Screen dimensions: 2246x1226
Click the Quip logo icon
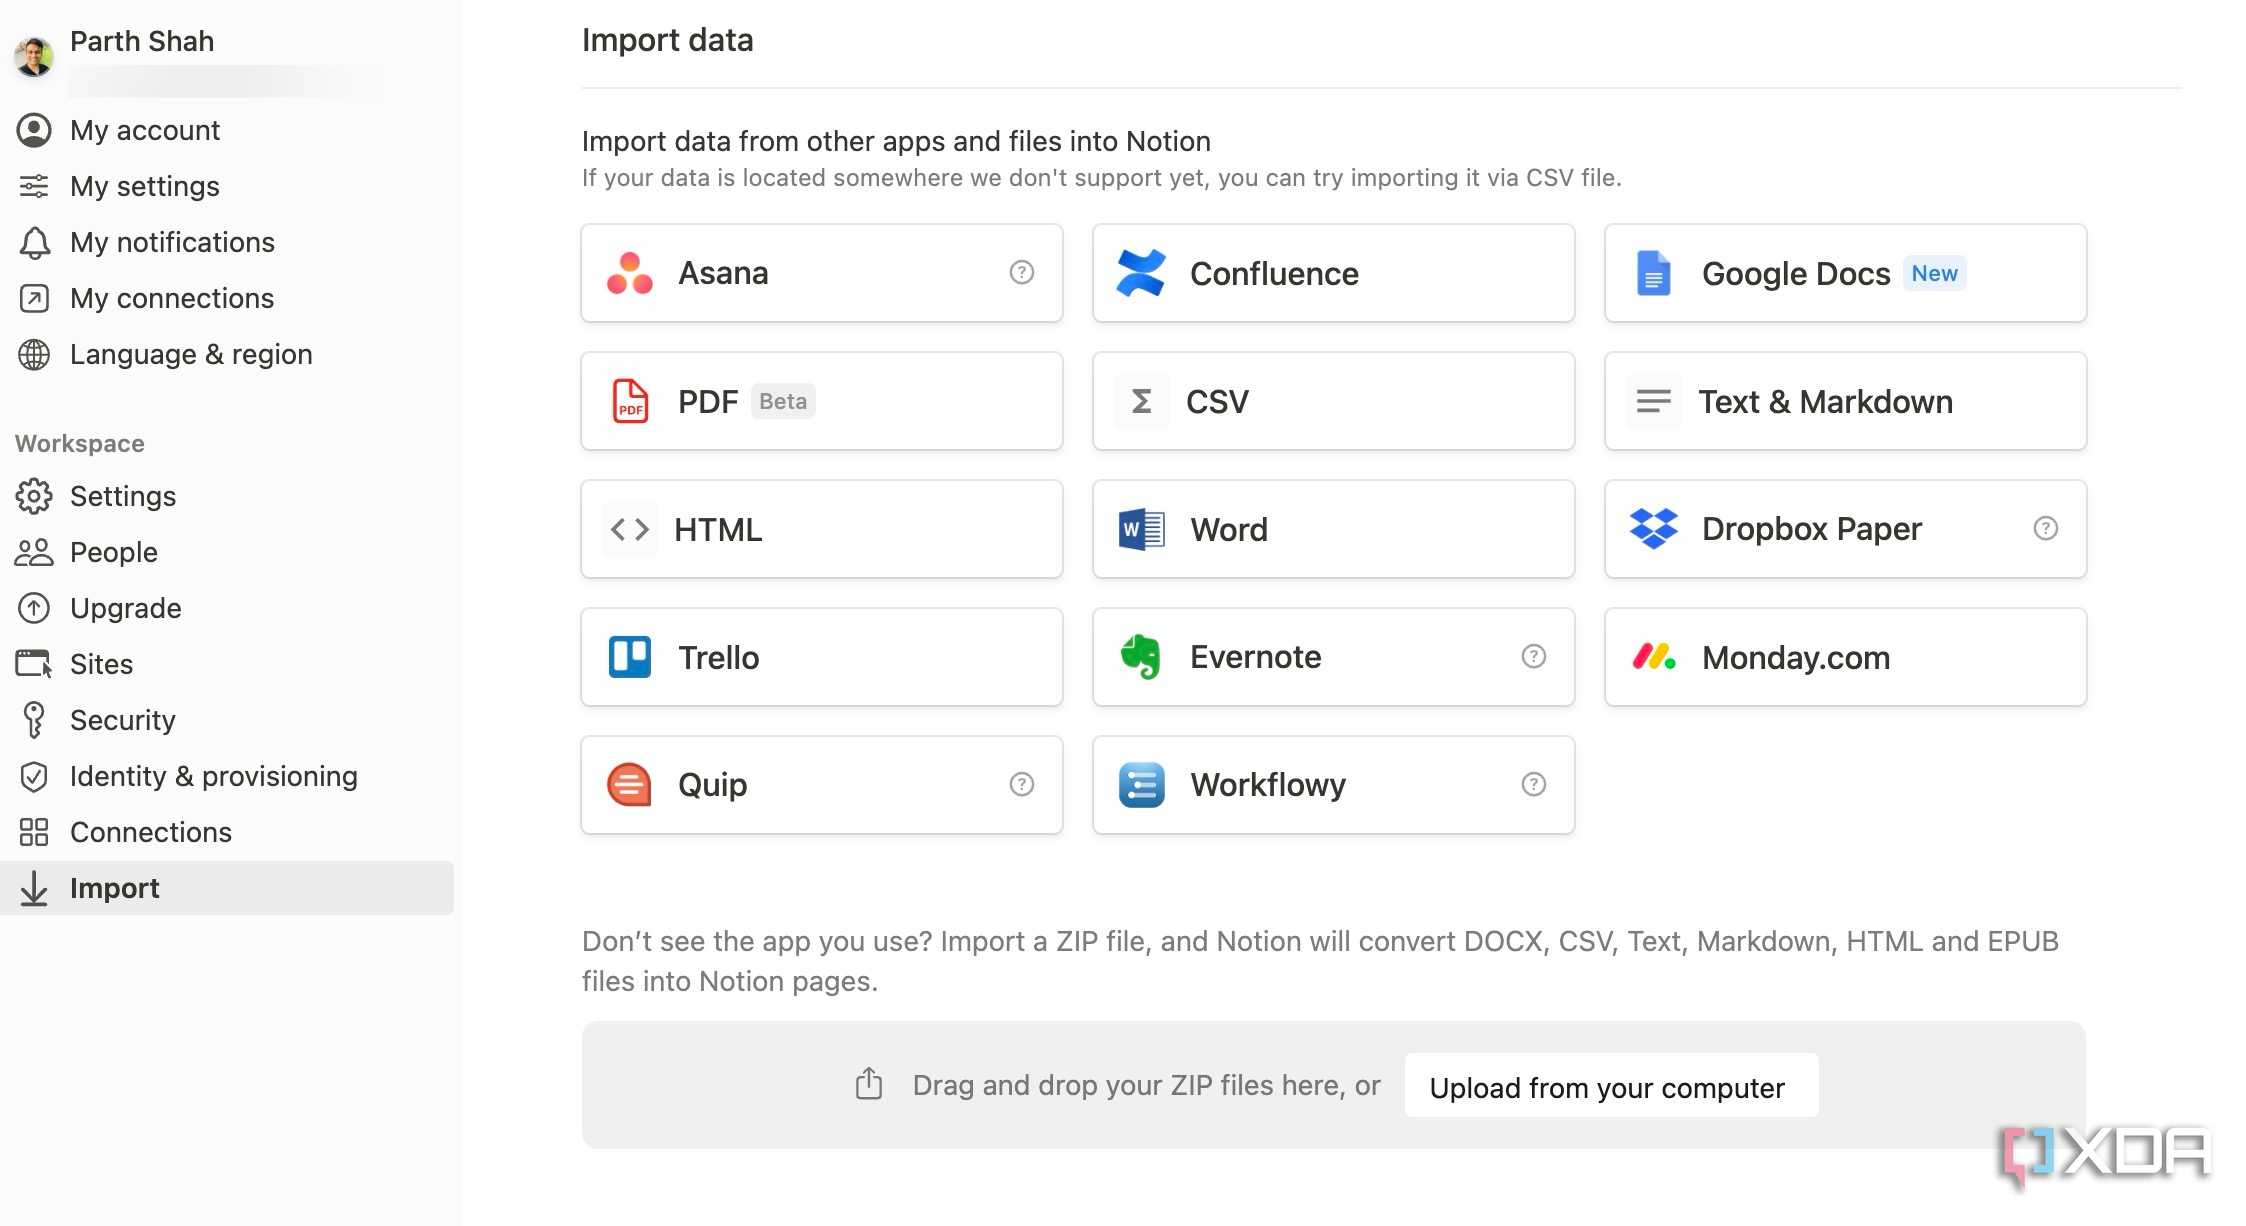[x=630, y=785]
